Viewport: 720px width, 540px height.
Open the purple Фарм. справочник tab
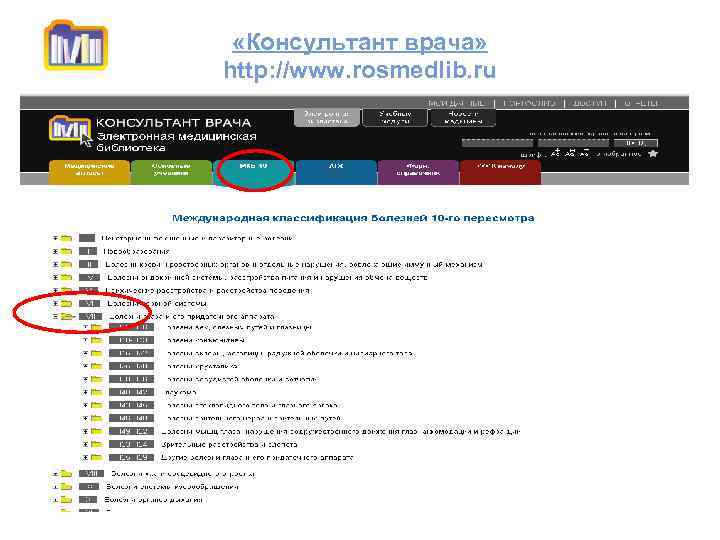418,172
